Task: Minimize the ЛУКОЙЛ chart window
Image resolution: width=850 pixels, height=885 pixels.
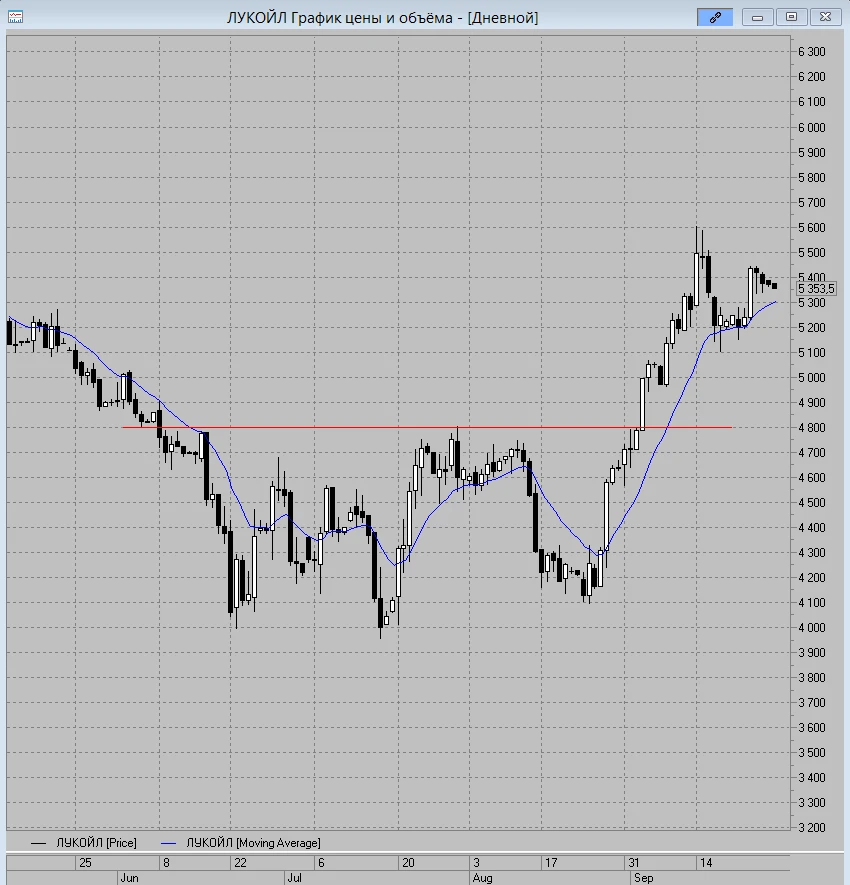Action: coord(757,17)
